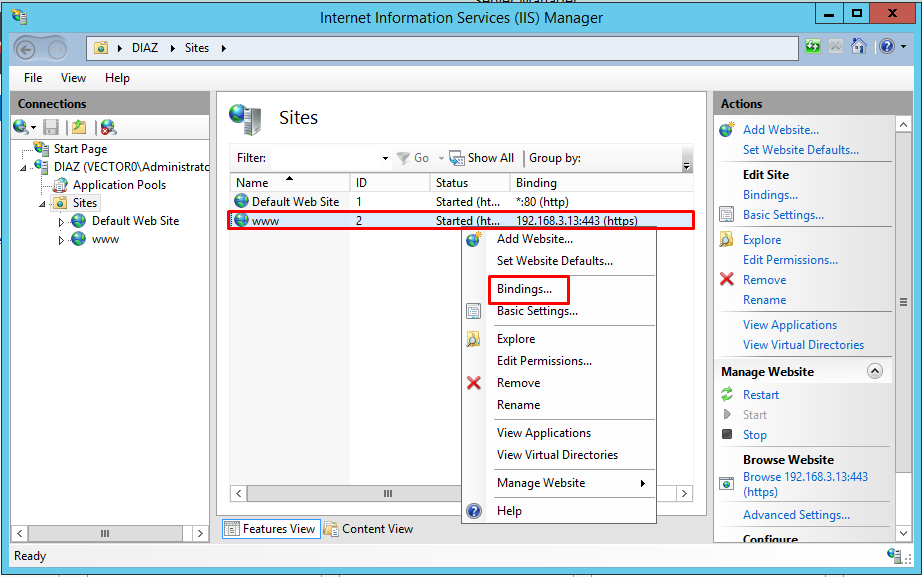This screenshot has width=922, height=577.
Task: Click Edit Permissions... link in Actions pane
Action: pos(790,259)
